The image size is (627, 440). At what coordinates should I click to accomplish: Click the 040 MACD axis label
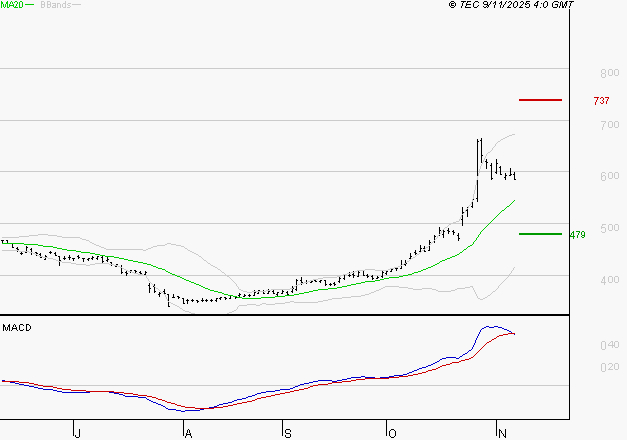pyautogui.click(x=609, y=345)
